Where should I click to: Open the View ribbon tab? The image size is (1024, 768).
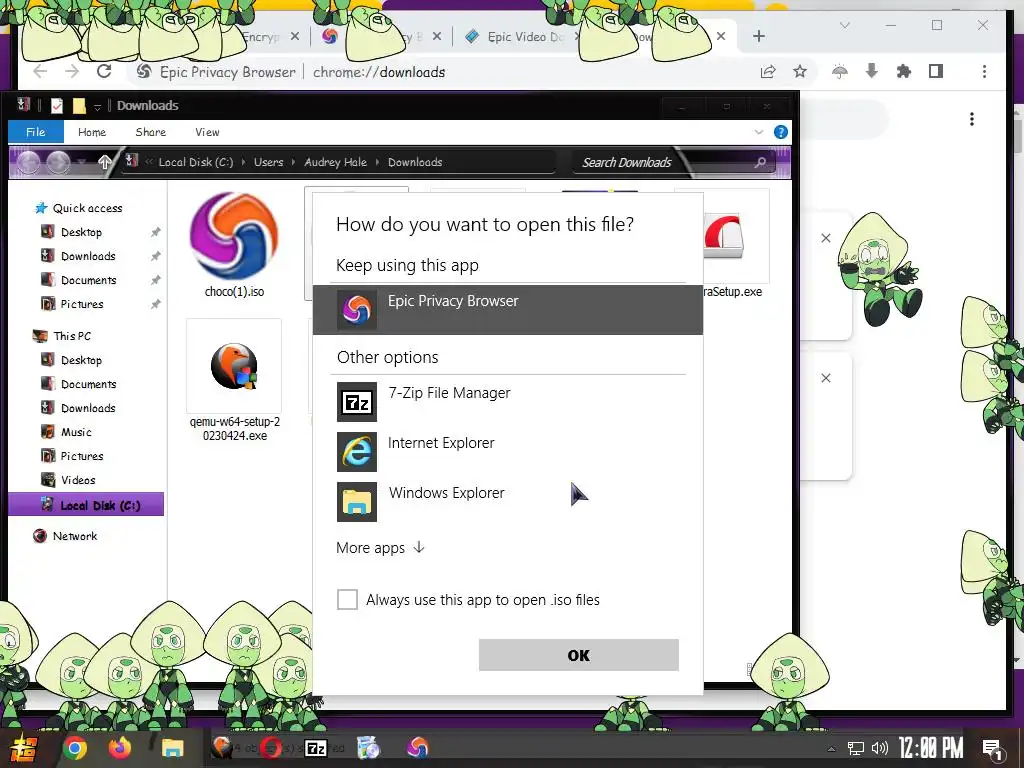click(207, 132)
